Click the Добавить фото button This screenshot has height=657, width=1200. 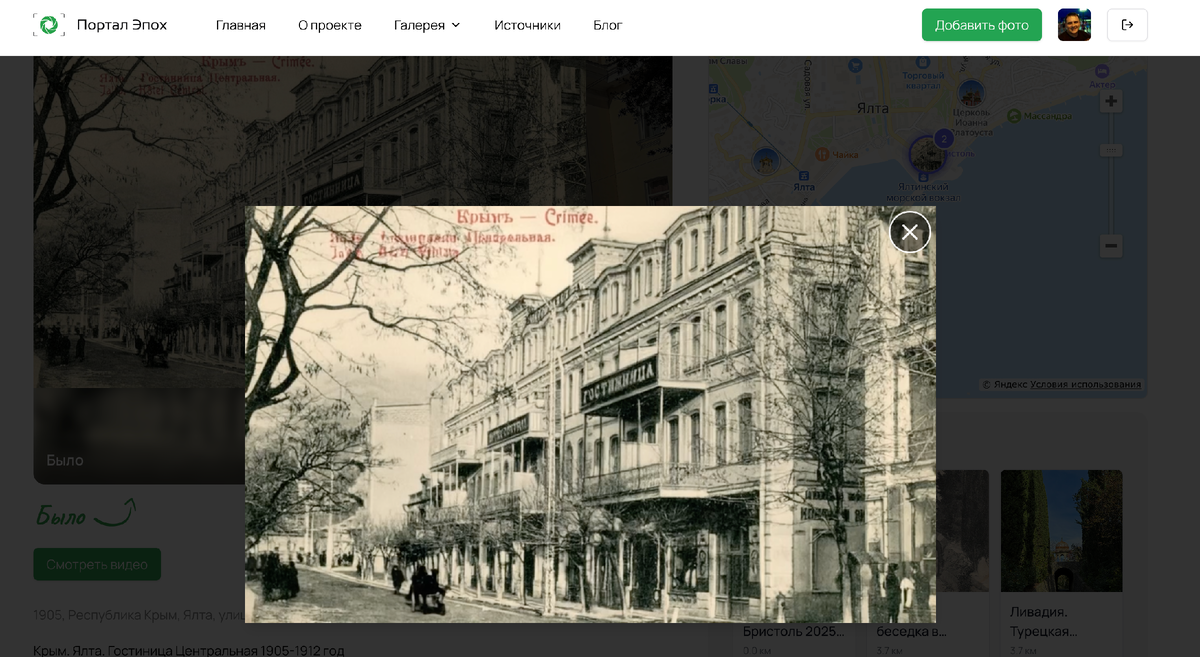click(x=982, y=25)
